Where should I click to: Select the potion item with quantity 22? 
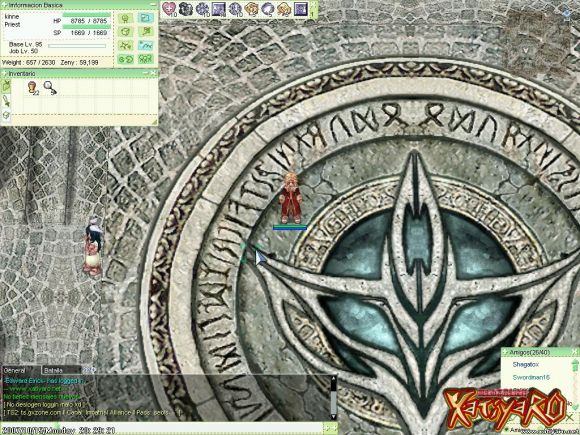pos(33,88)
